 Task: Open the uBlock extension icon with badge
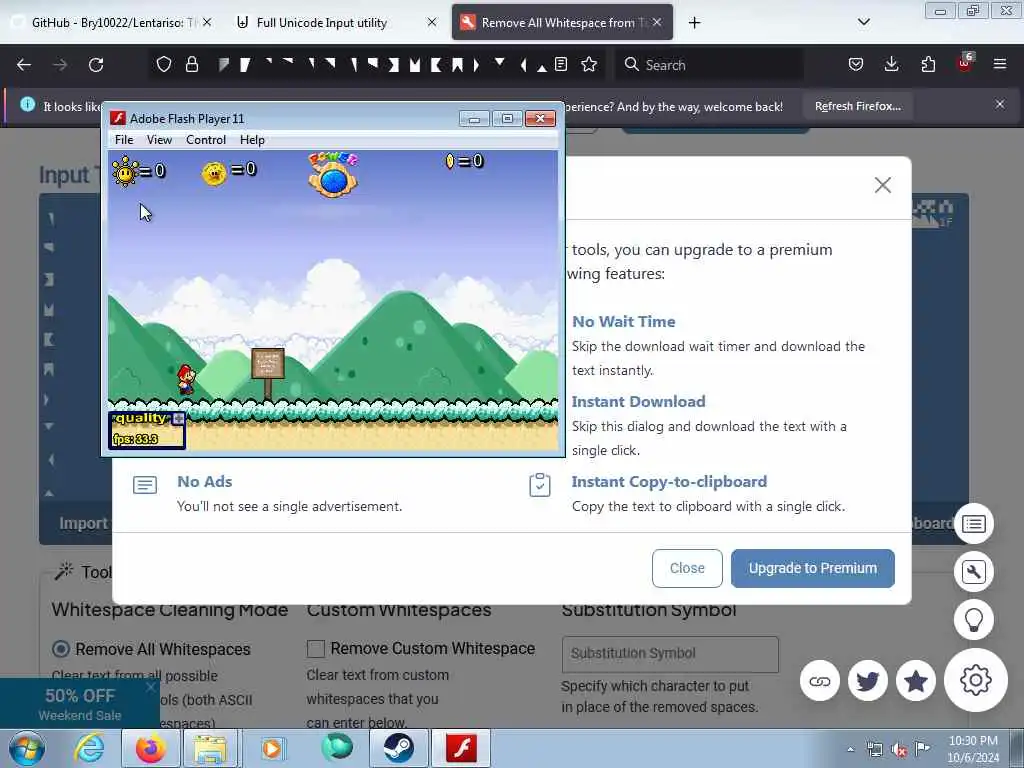pyautogui.click(x=965, y=63)
